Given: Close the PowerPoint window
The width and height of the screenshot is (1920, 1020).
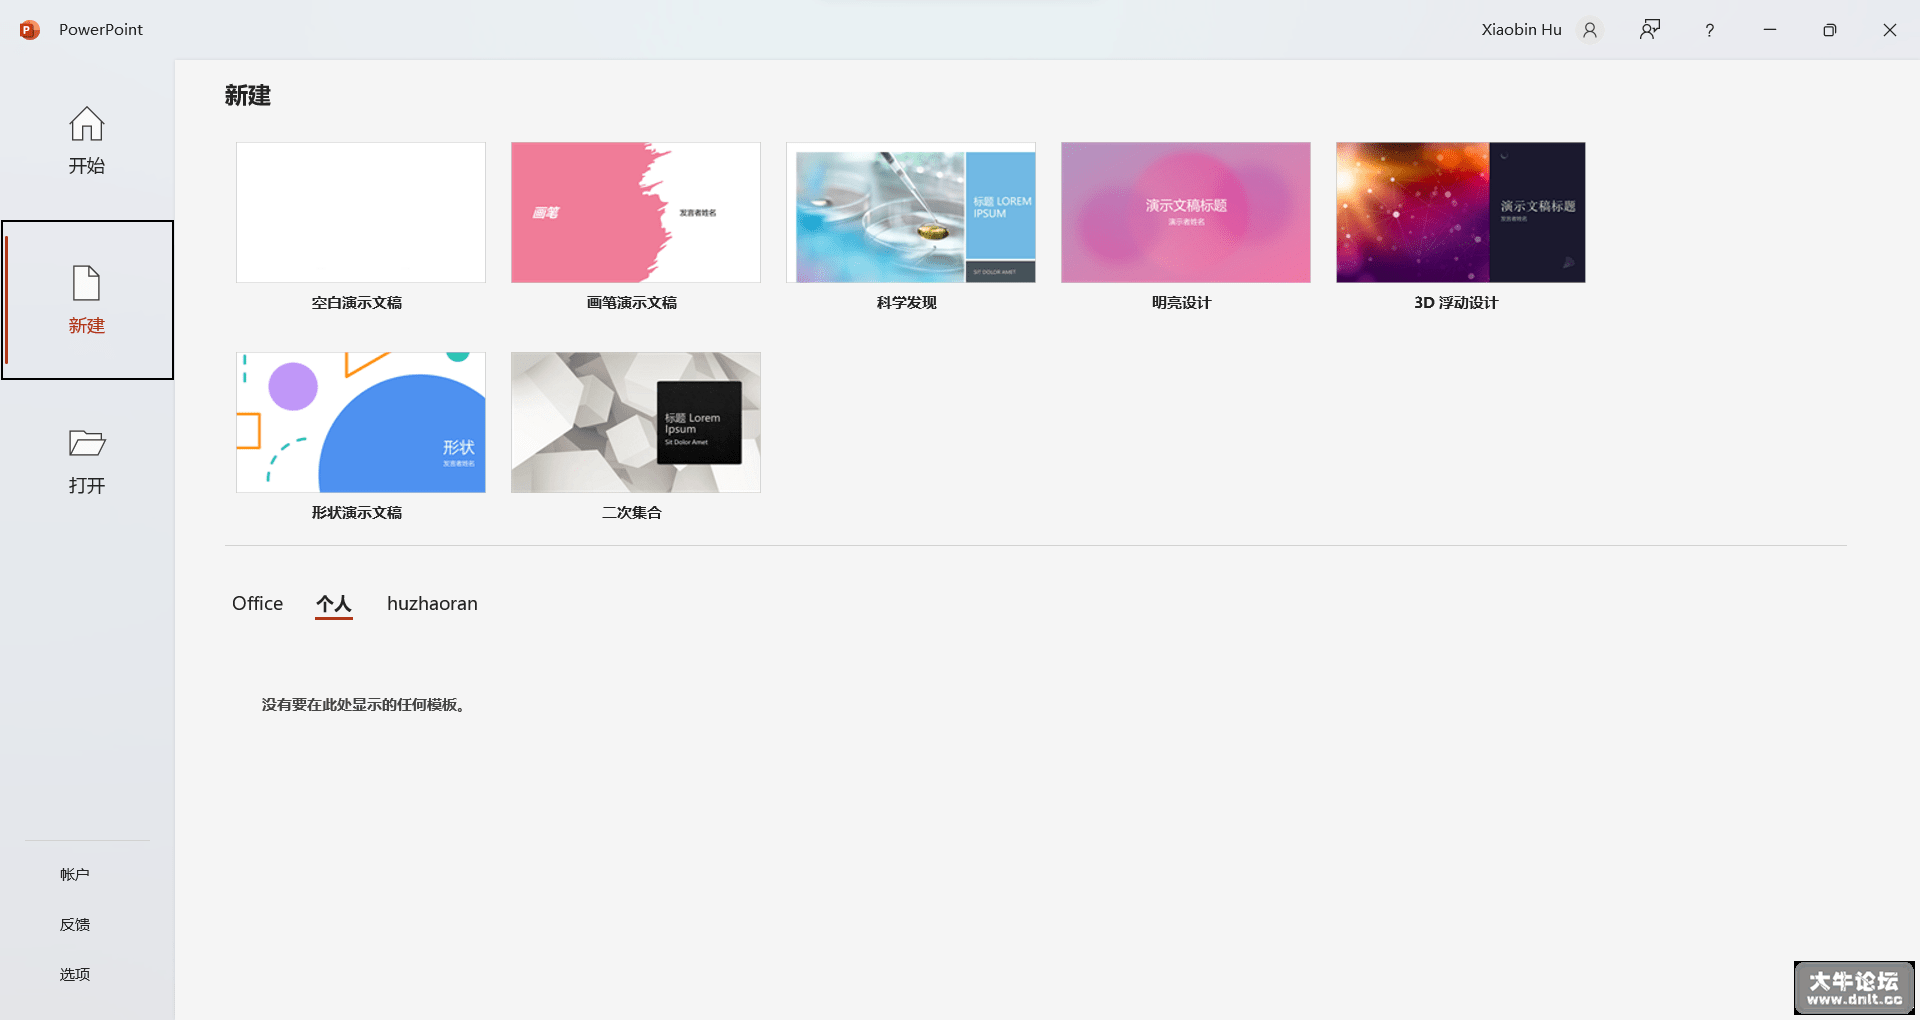Looking at the screenshot, I should pos(1890,30).
